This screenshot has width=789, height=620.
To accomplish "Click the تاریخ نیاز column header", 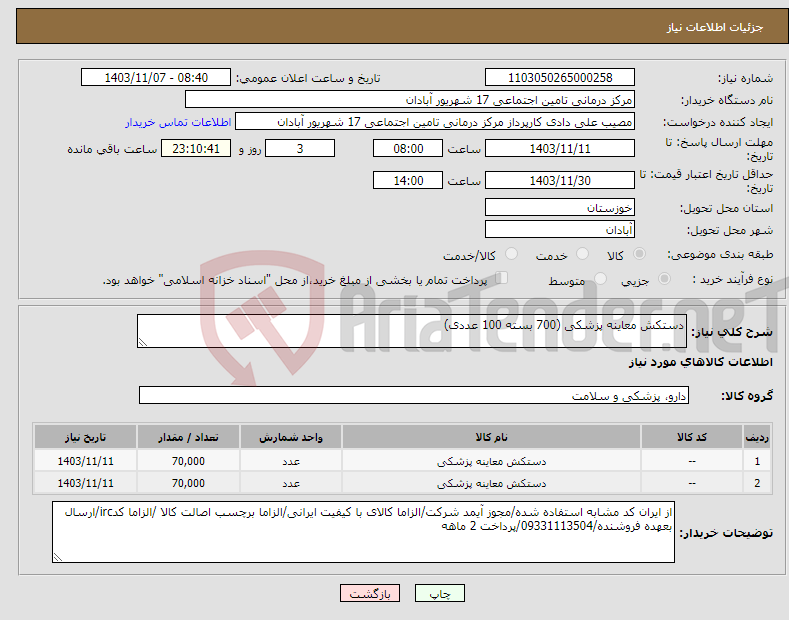I will (x=86, y=437).
